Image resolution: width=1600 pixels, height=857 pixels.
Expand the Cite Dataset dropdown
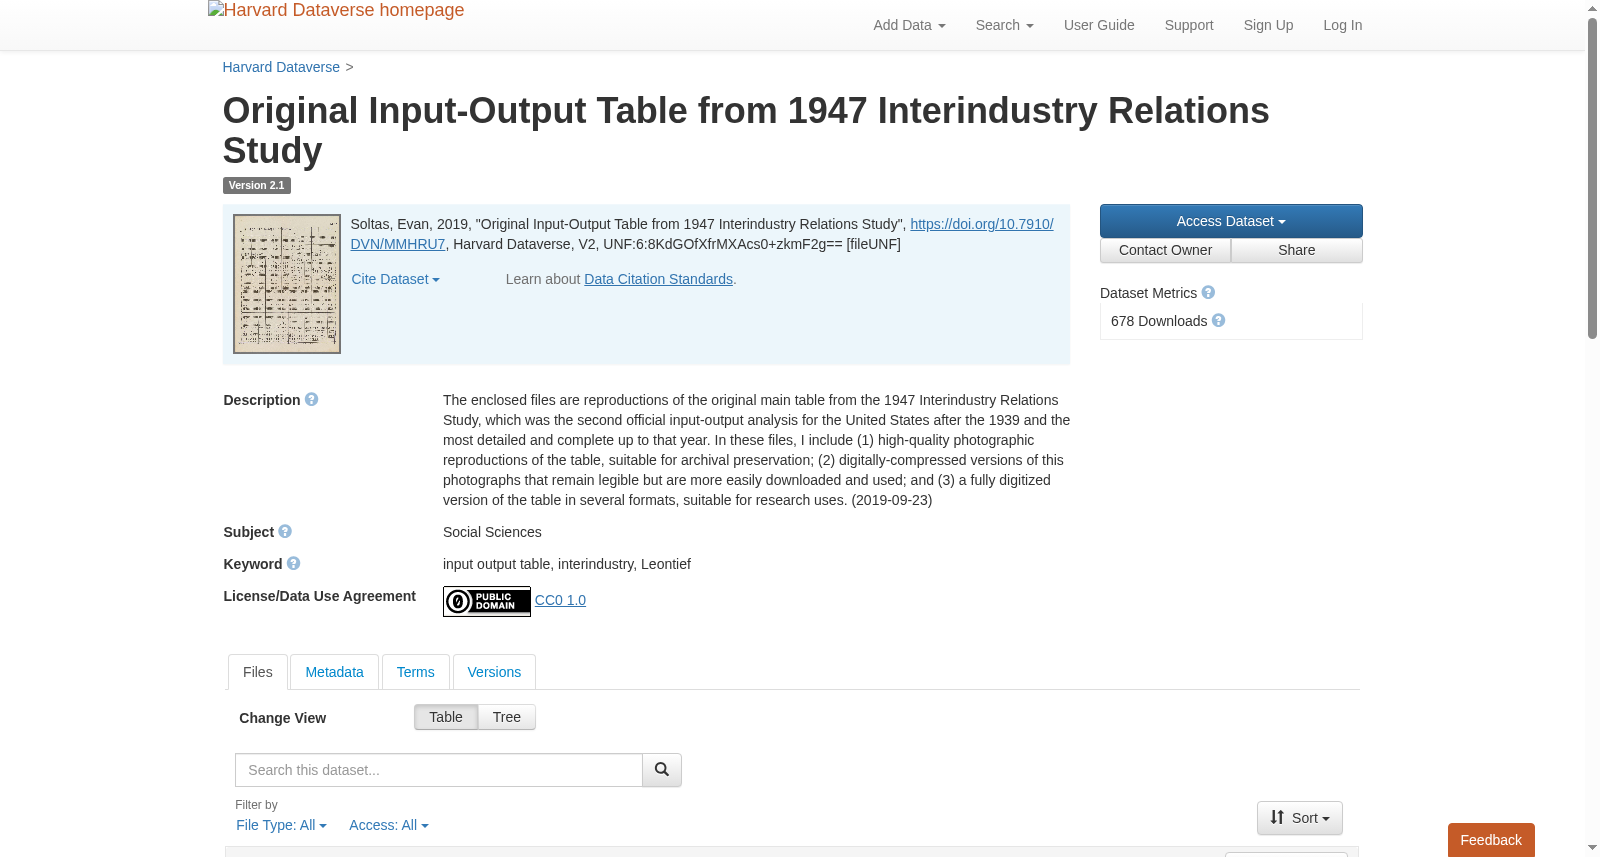coord(396,279)
